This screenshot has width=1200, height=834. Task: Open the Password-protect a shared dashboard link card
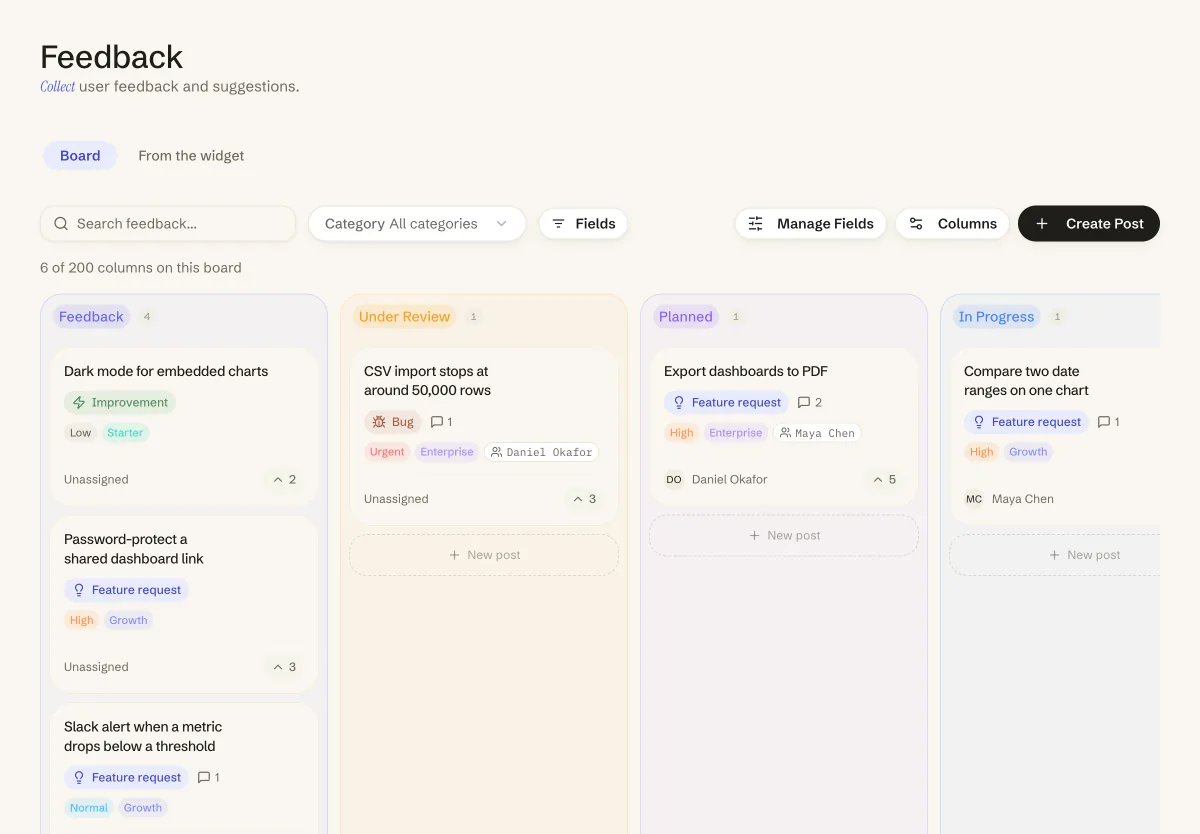(184, 605)
